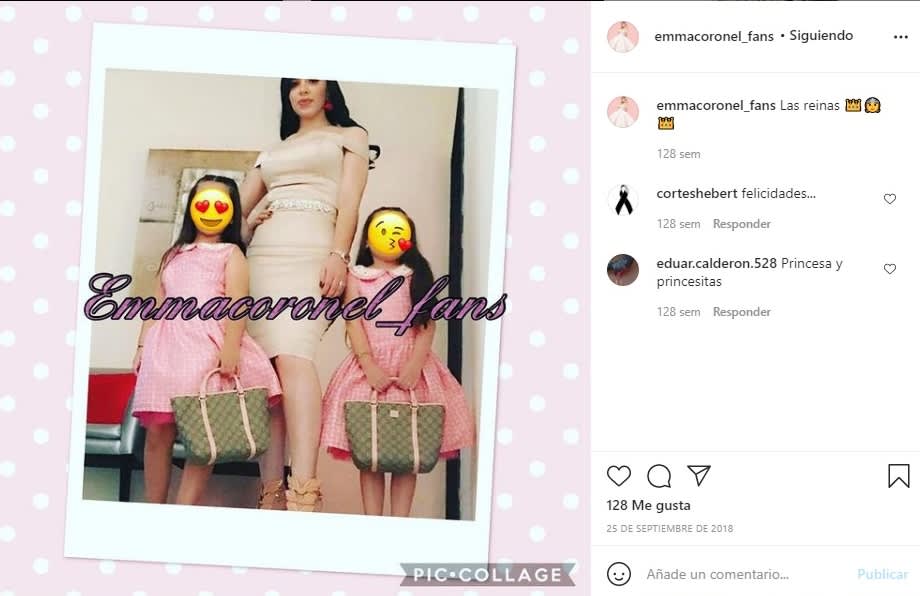
Task: Like the corteshebert comment heart
Action: [889, 199]
